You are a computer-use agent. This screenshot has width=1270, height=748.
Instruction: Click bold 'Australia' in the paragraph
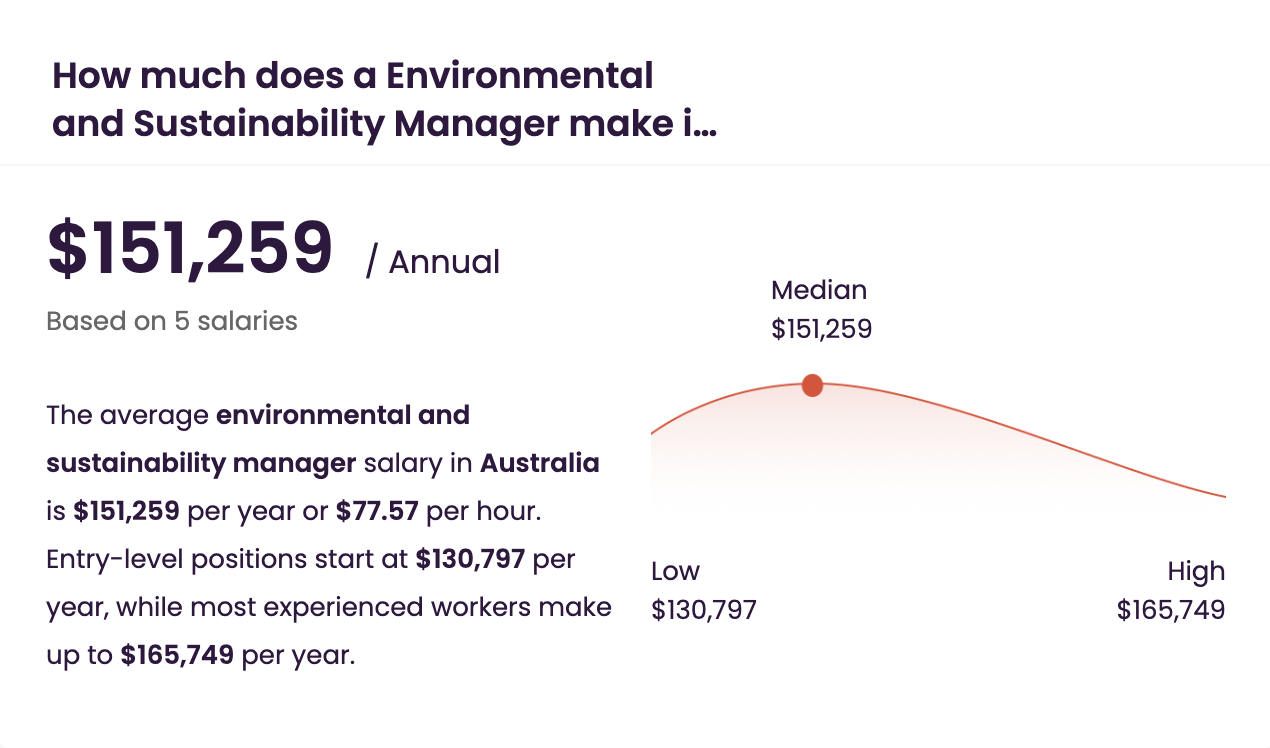click(x=540, y=463)
